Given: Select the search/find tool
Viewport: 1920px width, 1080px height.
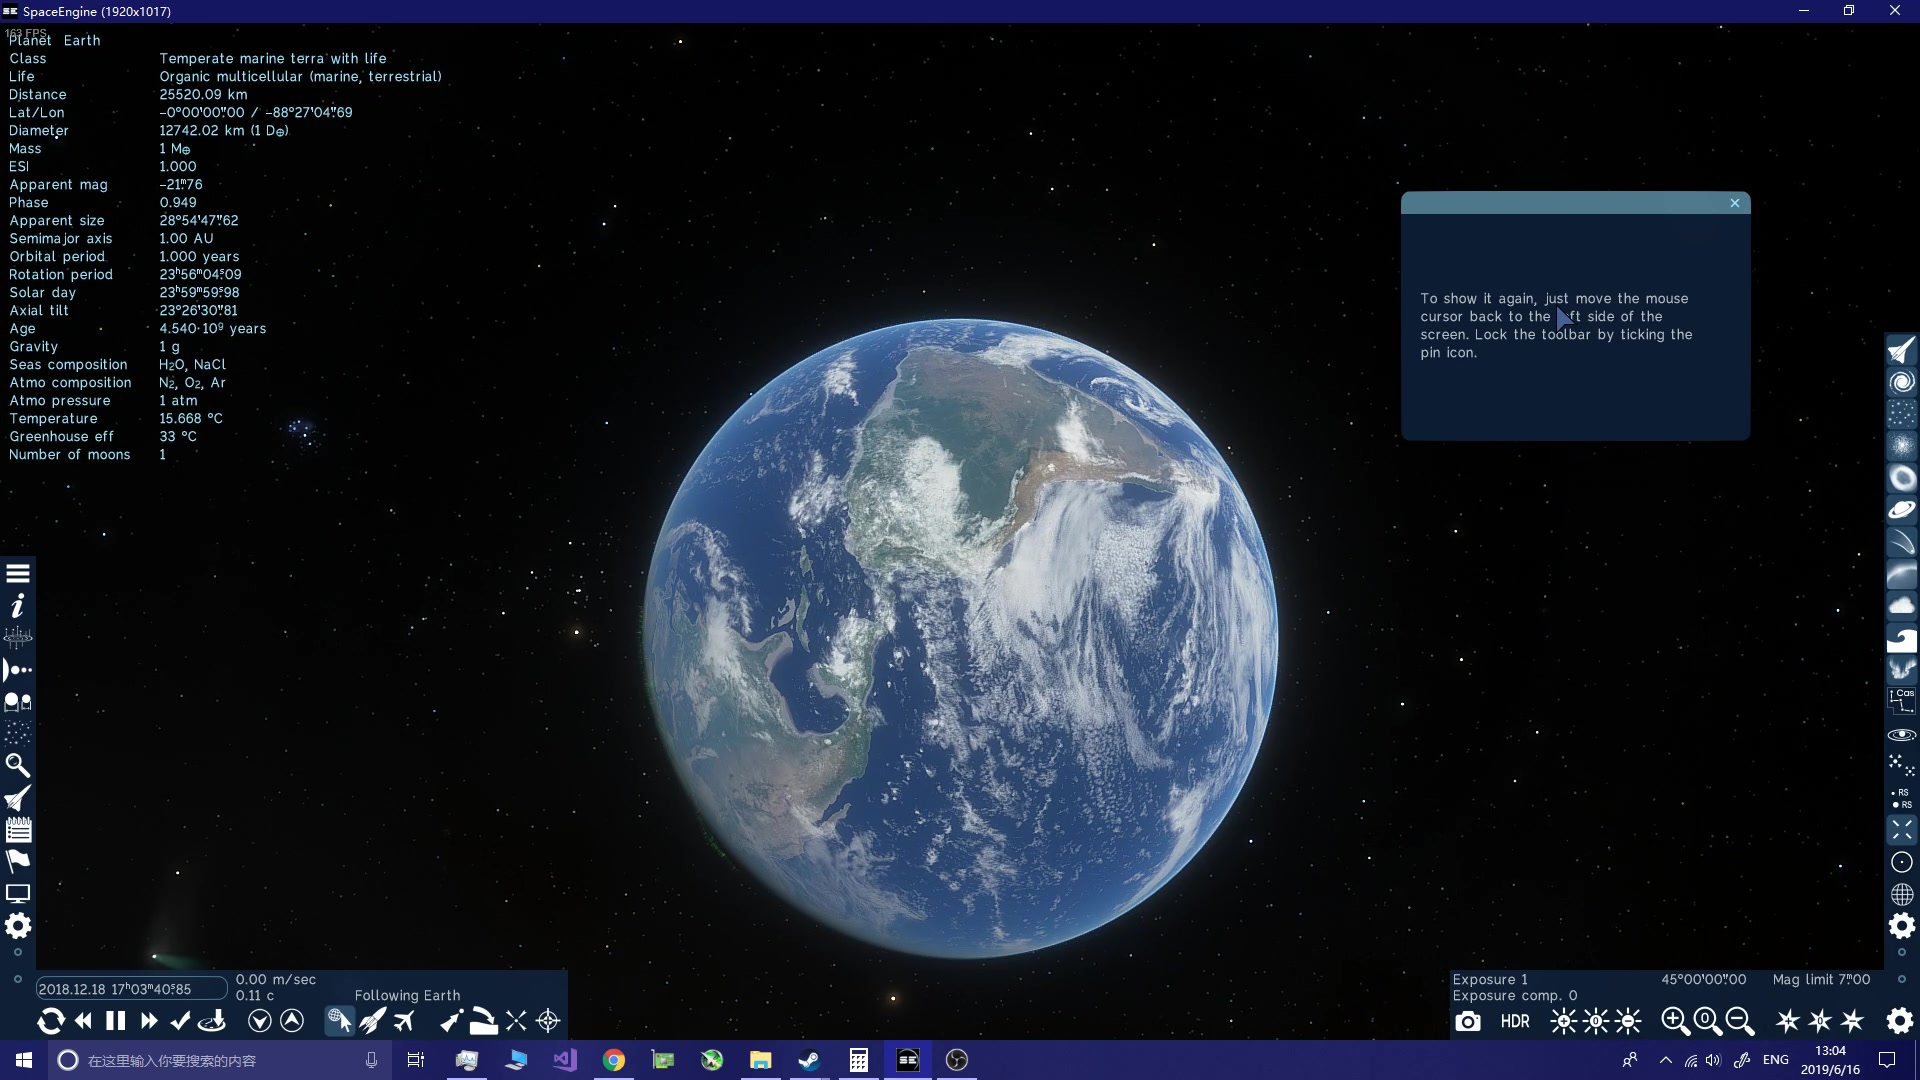Looking at the screenshot, I should pos(17,765).
